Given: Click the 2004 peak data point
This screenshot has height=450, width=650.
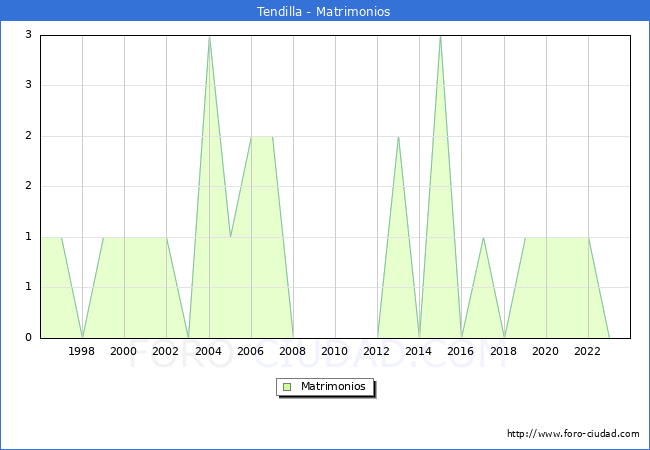Looking at the screenshot, I should (209, 37).
